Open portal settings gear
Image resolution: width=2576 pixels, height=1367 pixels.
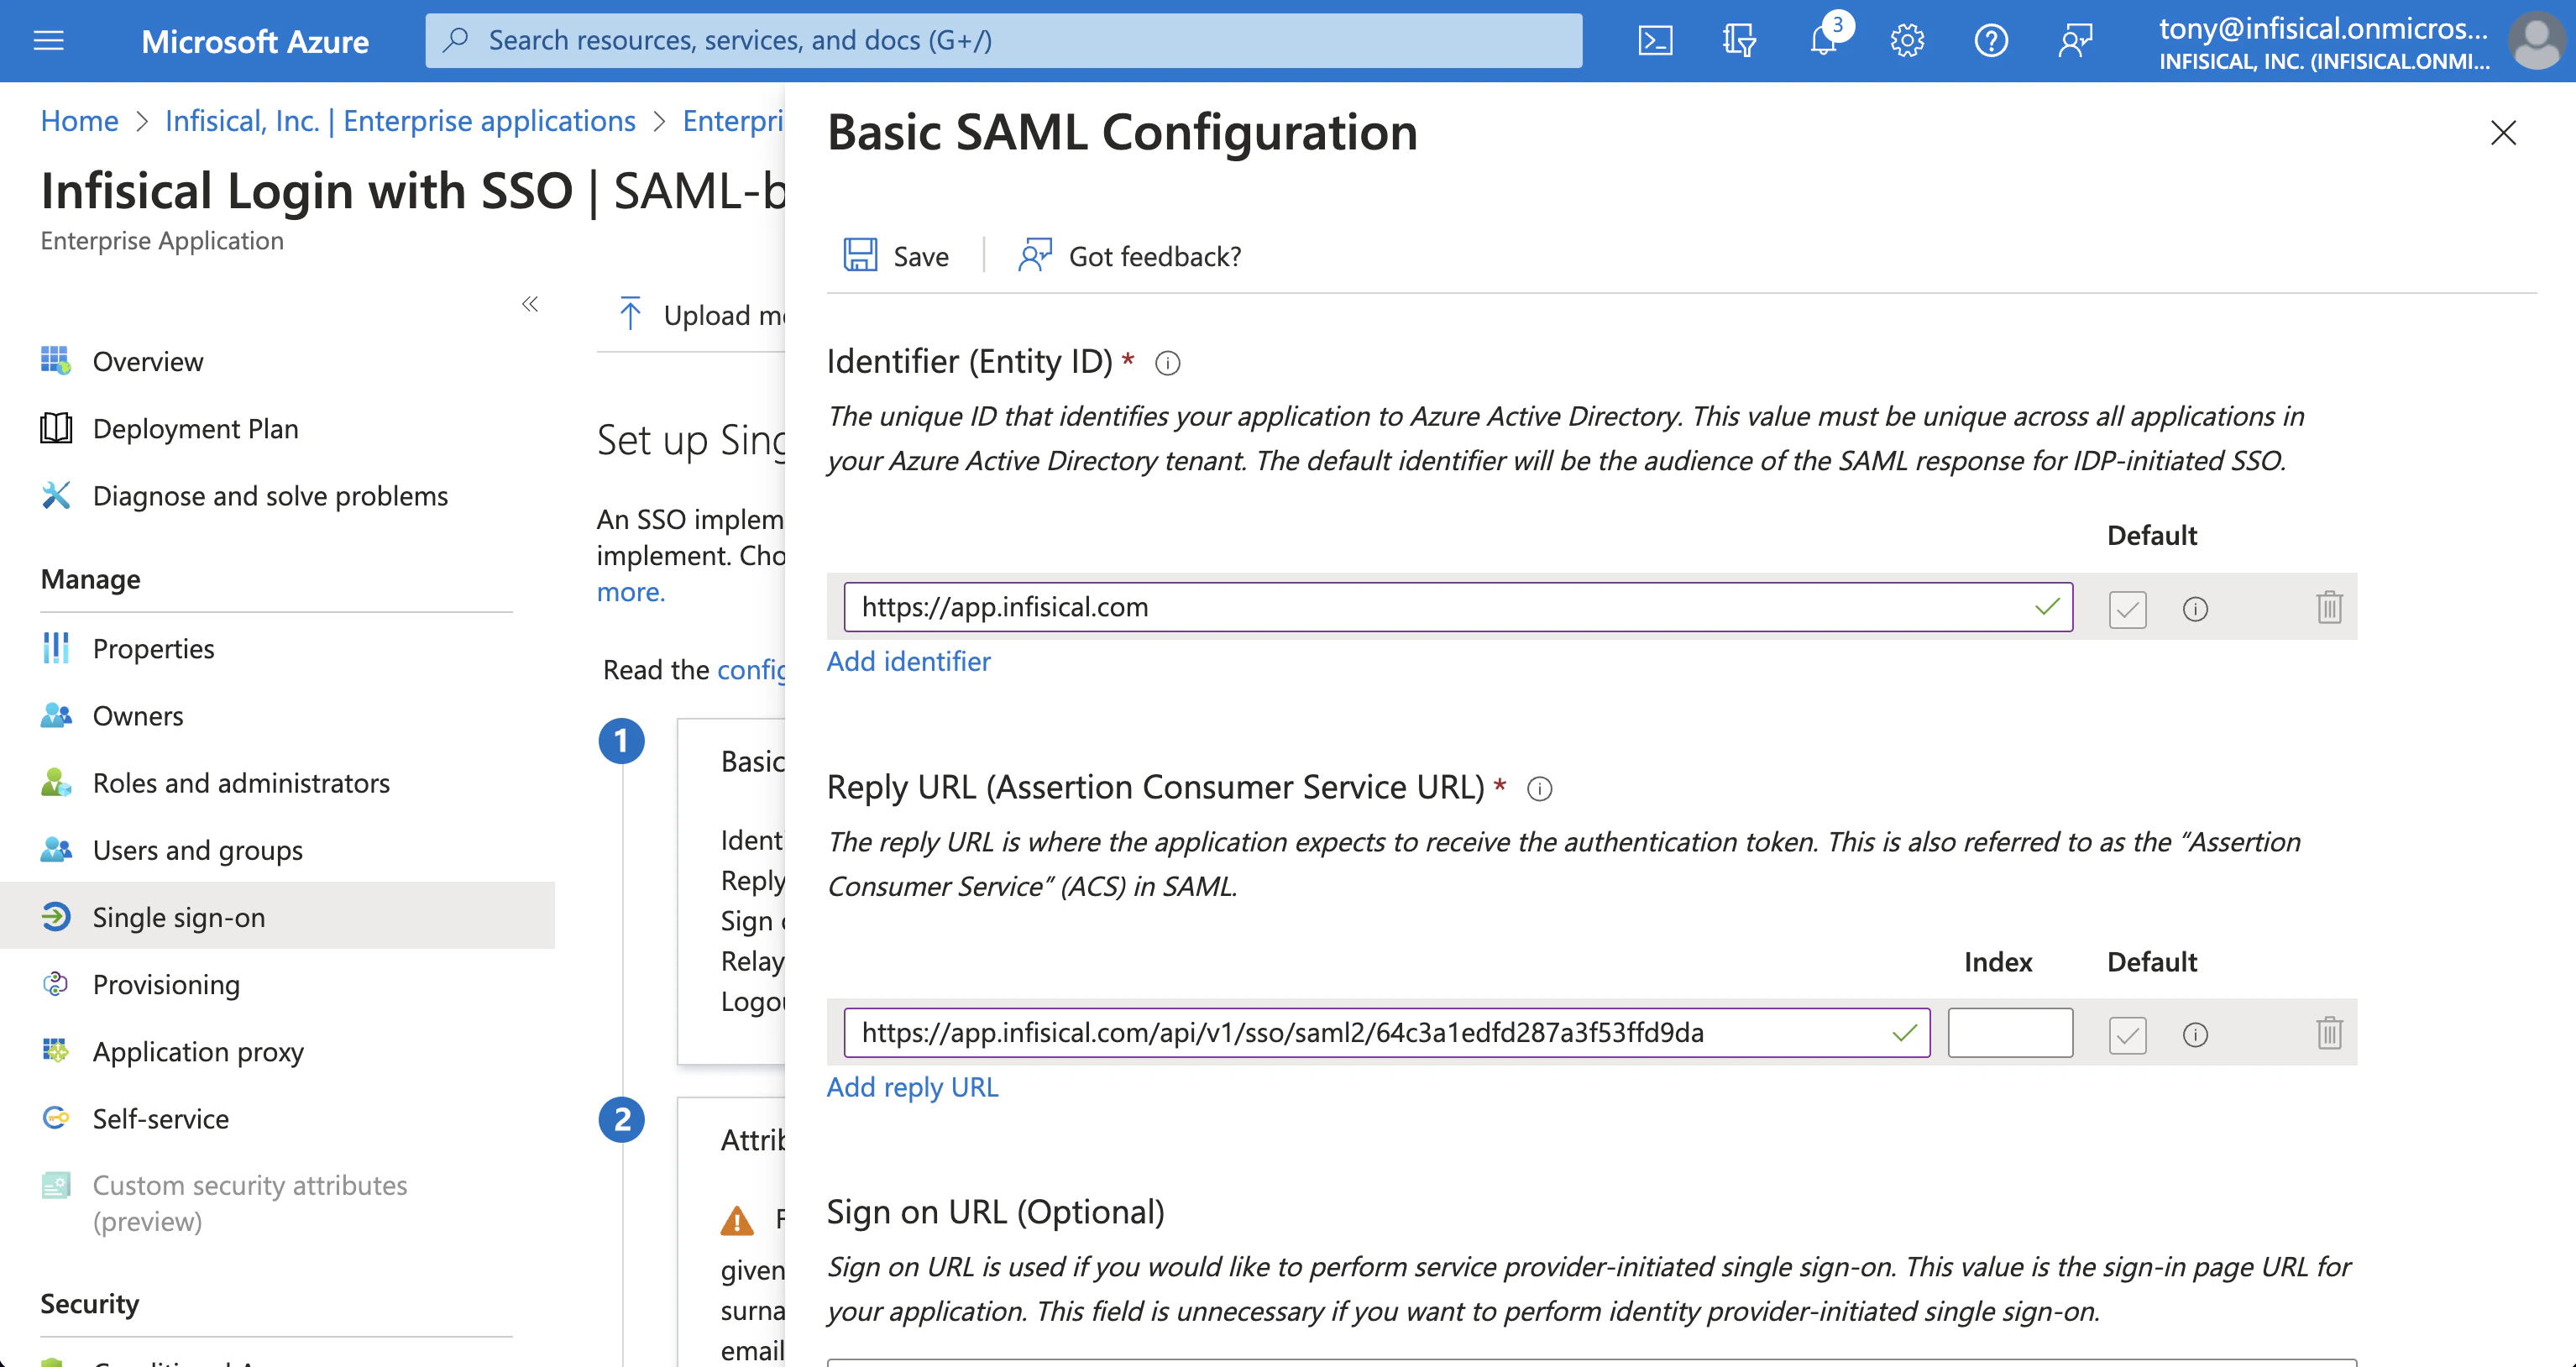[1907, 41]
